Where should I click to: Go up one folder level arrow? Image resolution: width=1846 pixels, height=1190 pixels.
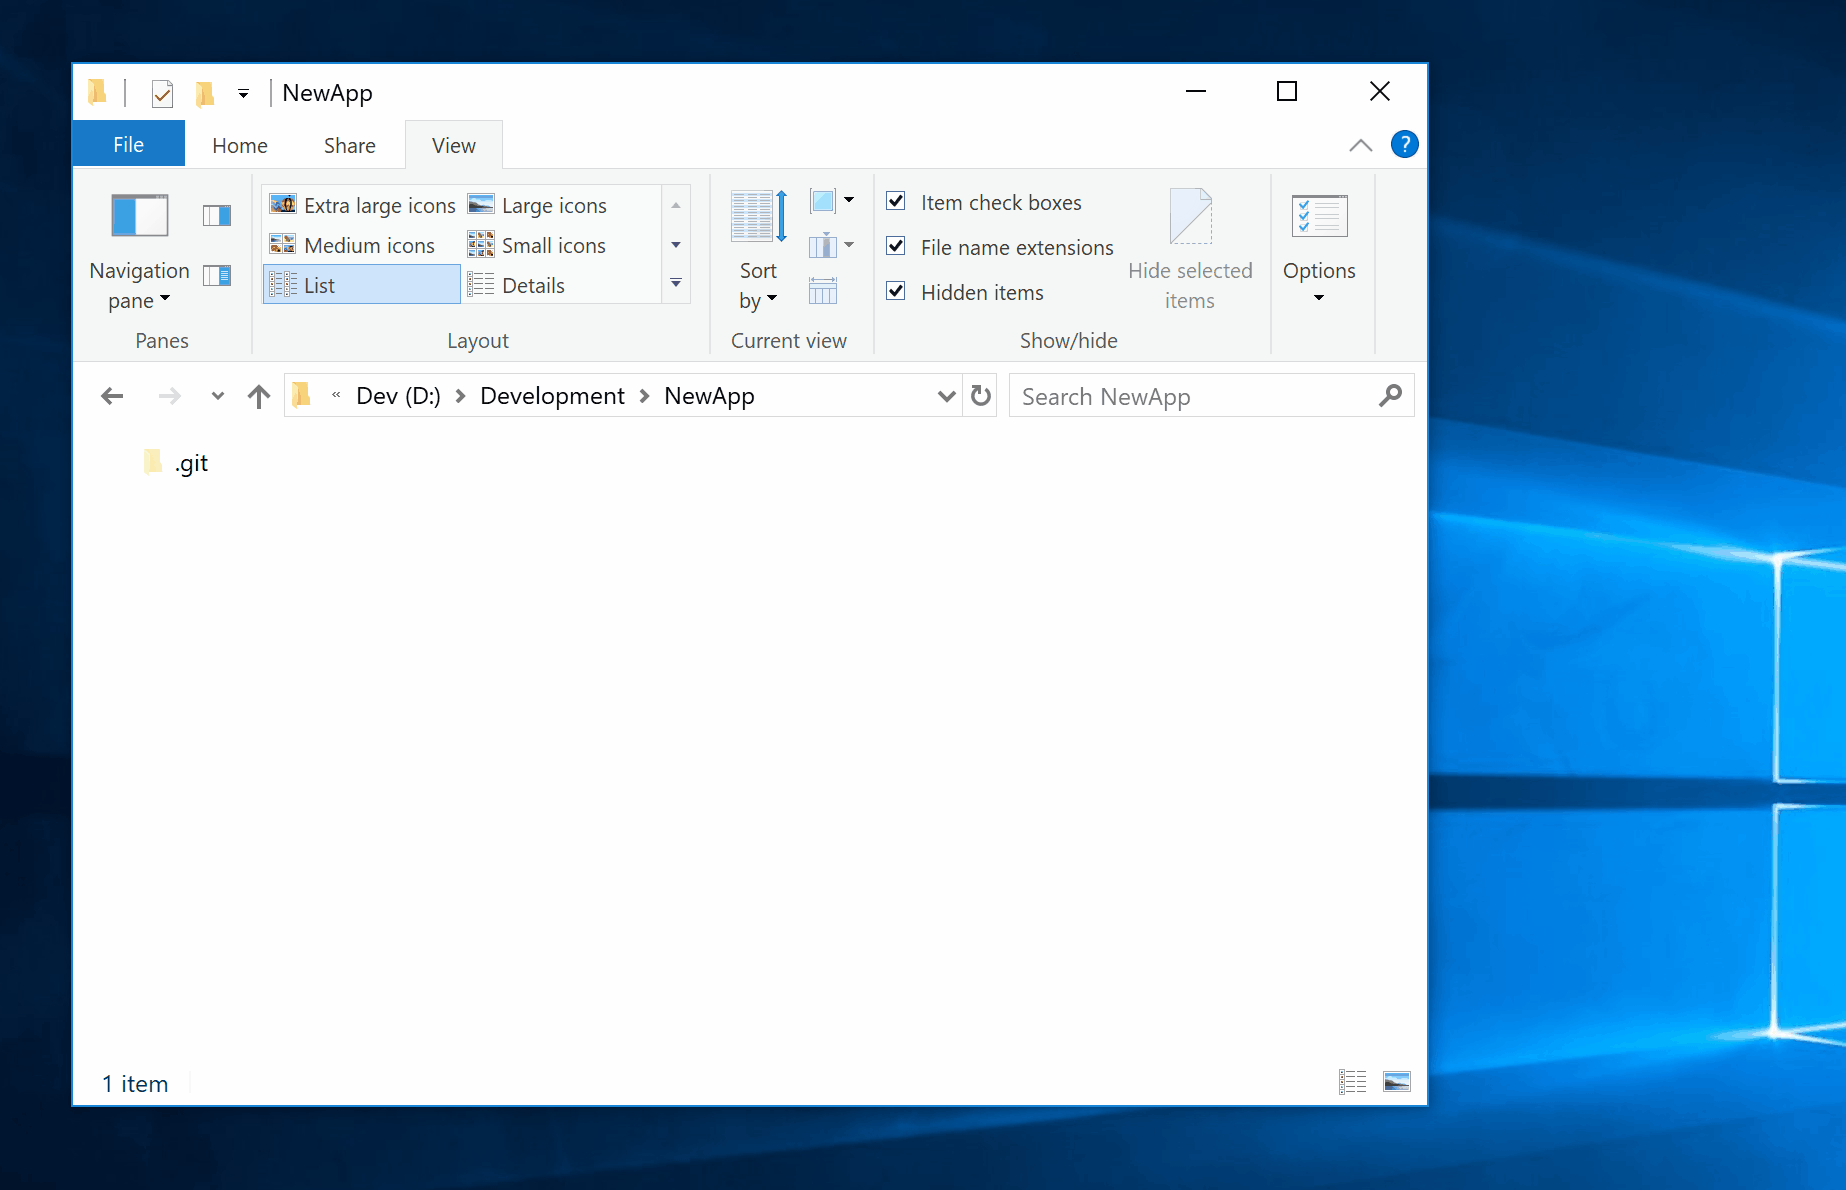pos(259,396)
